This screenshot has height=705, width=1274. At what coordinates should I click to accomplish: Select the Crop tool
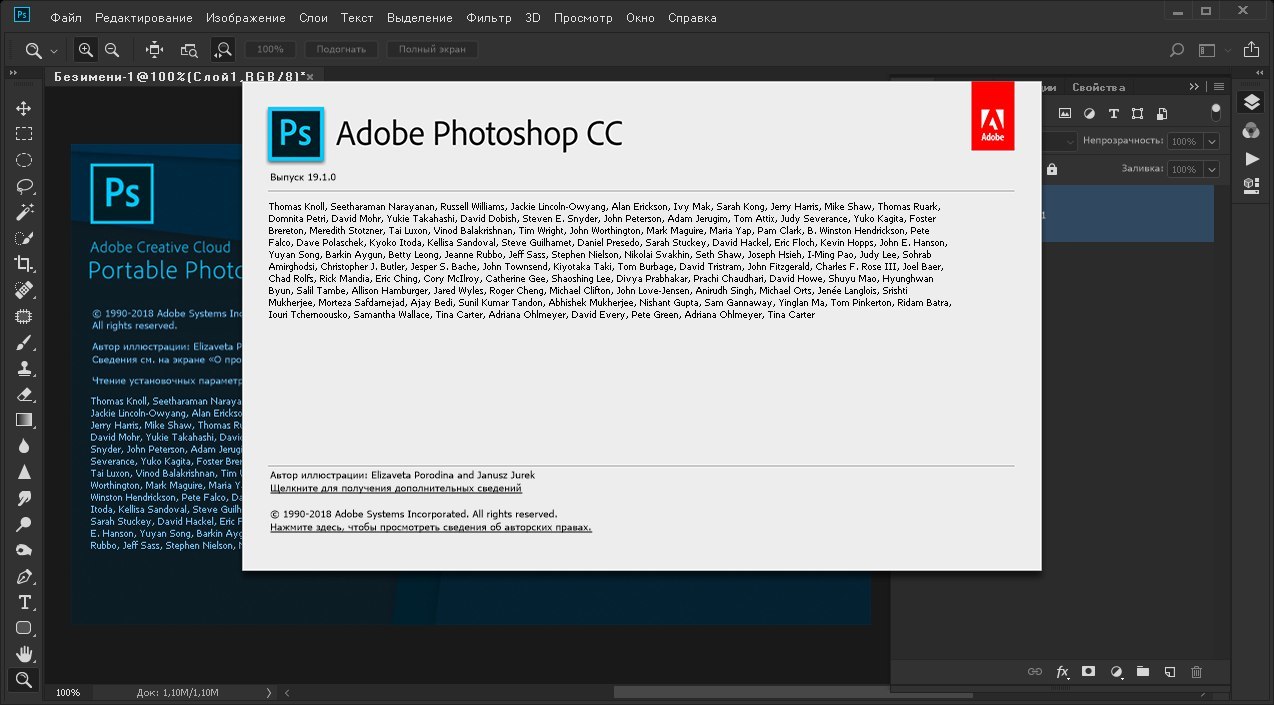click(x=23, y=264)
